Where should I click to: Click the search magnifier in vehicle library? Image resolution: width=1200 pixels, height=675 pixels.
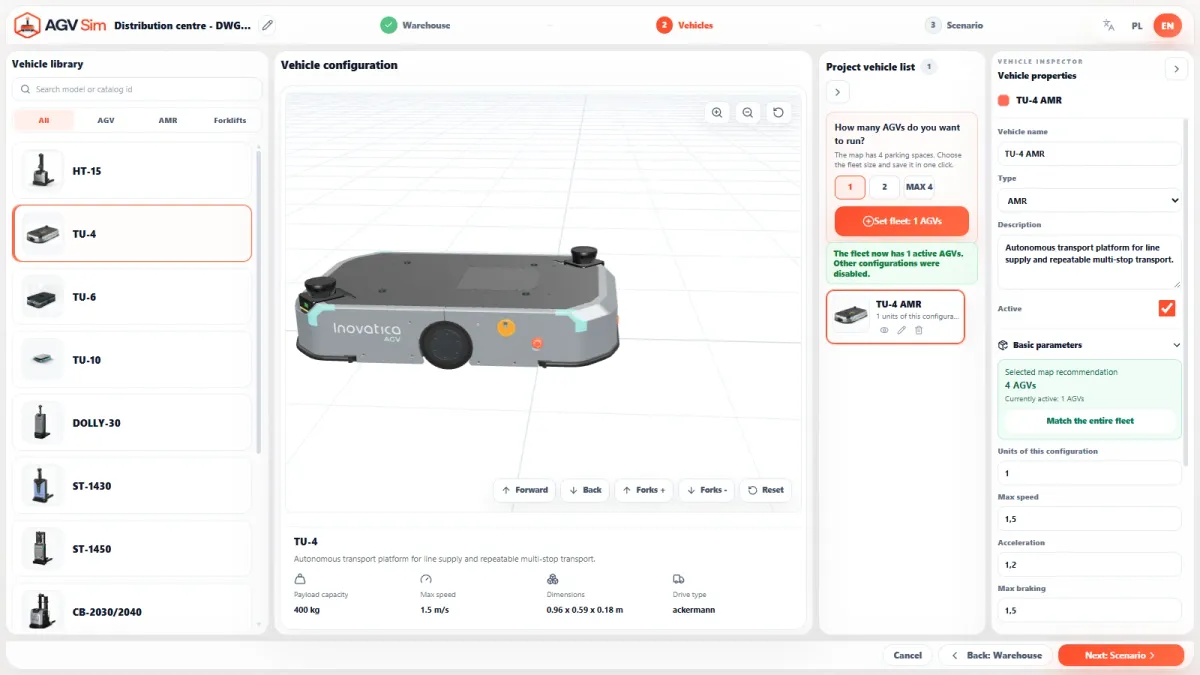[x=25, y=89]
